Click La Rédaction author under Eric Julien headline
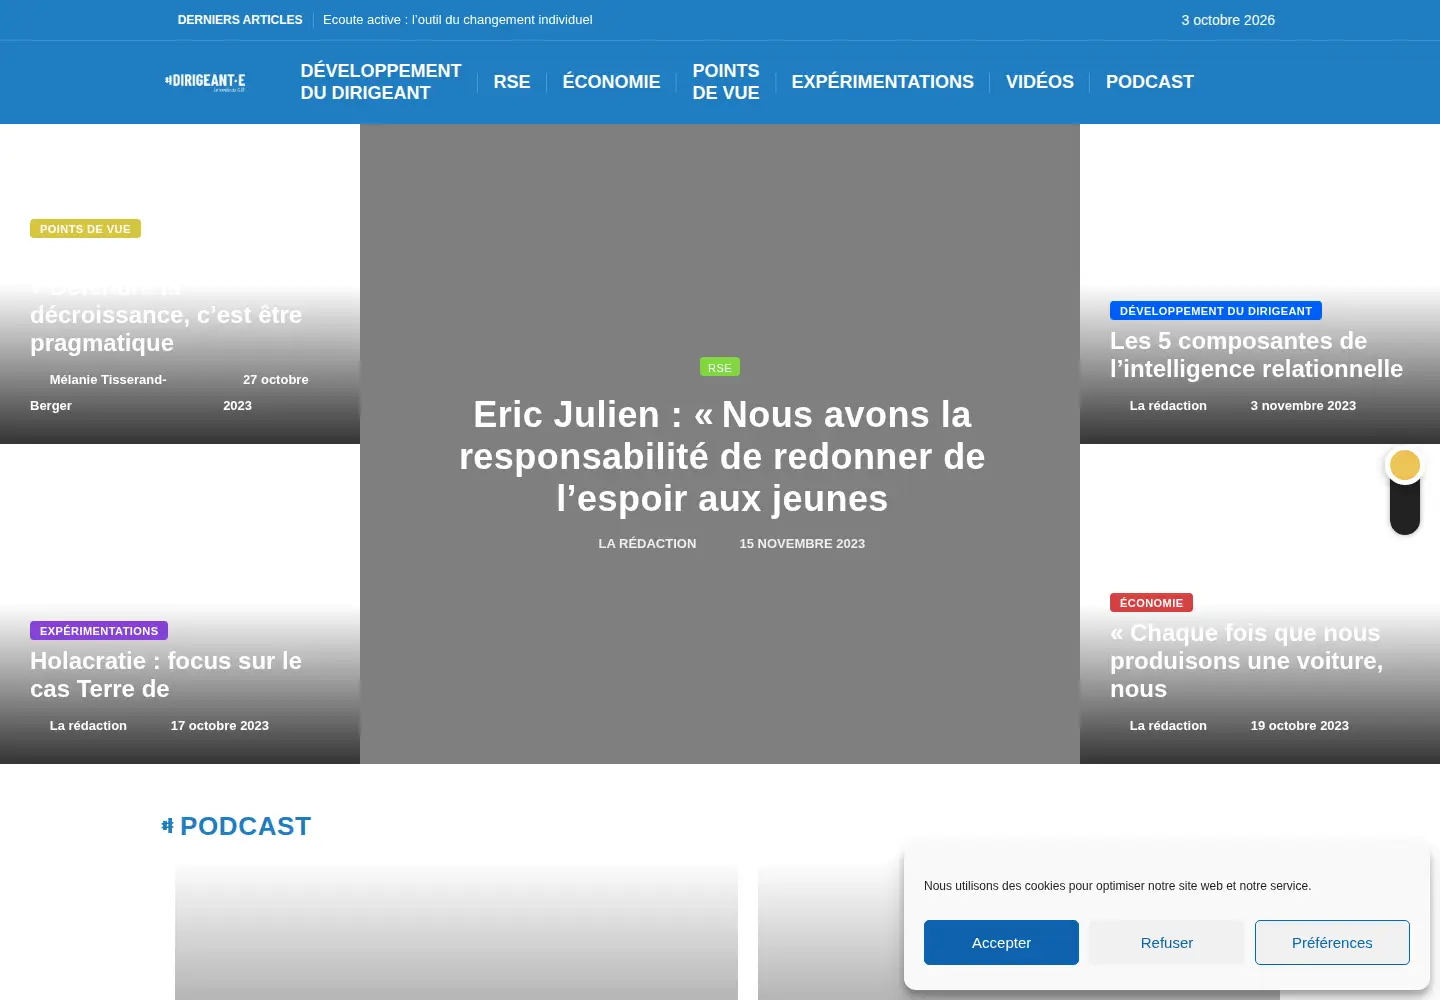This screenshot has width=1440, height=1000. point(647,544)
